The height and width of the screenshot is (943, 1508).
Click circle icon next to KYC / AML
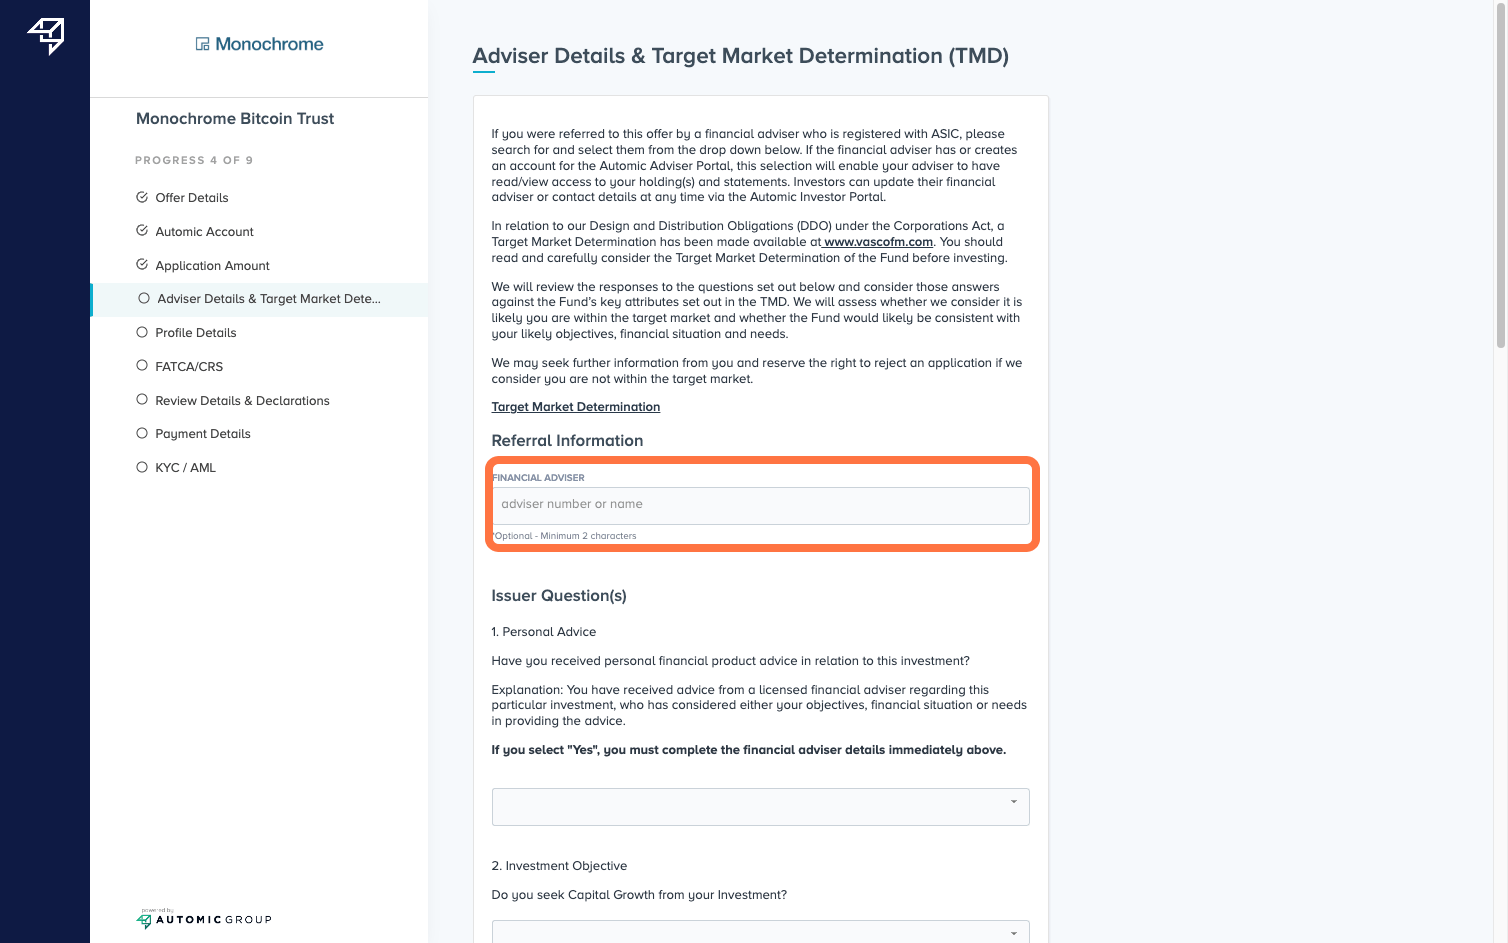[142, 467]
